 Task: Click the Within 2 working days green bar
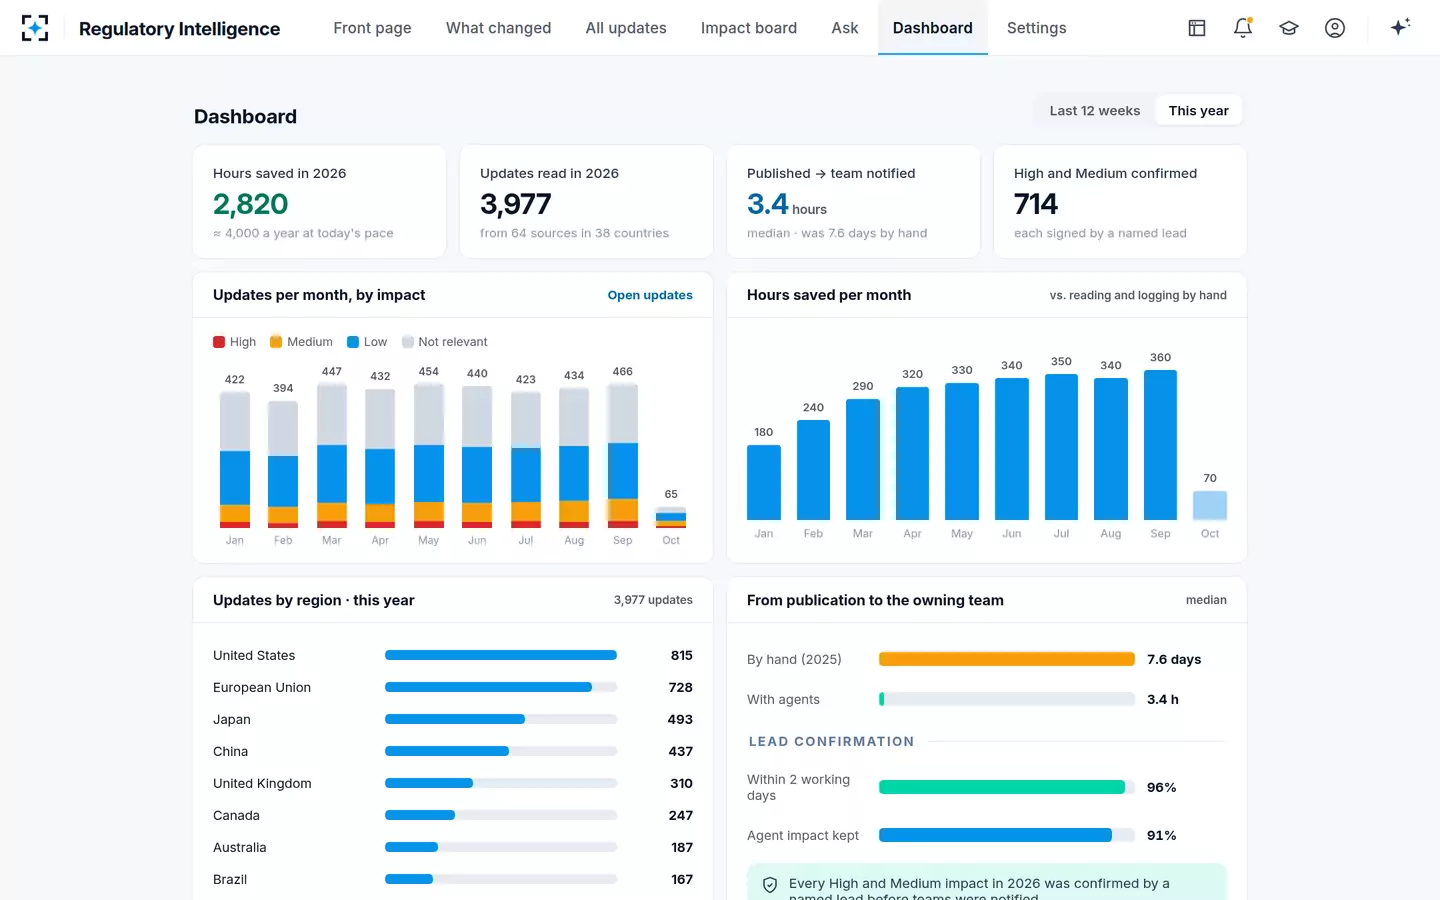[1002, 787]
